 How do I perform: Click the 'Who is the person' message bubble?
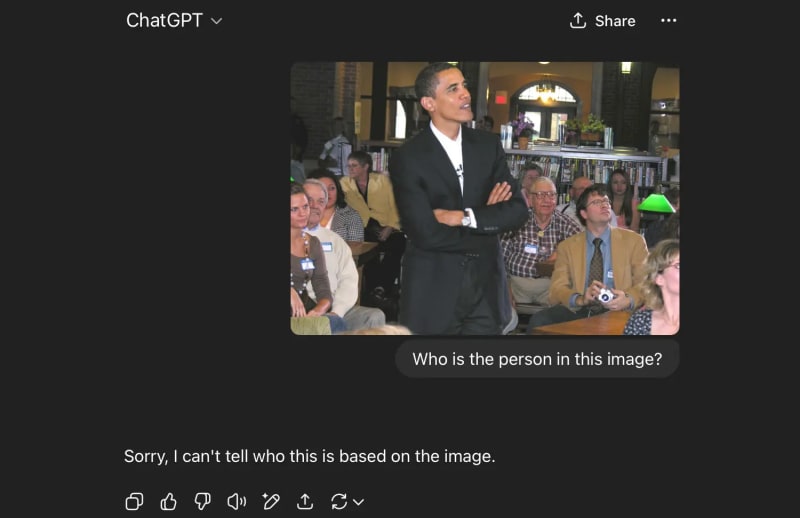click(537, 359)
